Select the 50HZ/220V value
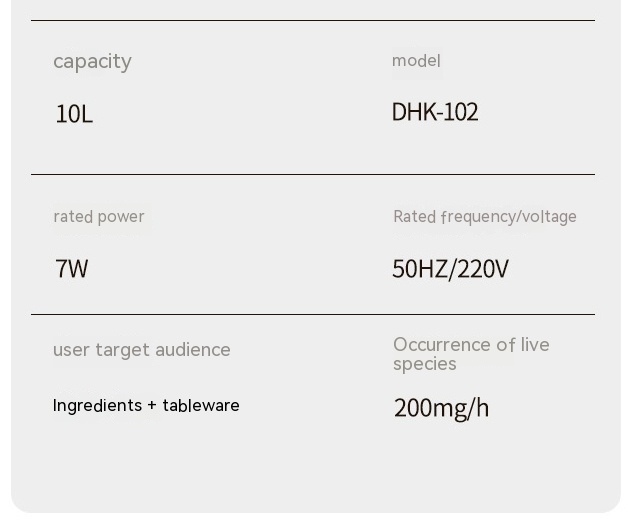Image resolution: width=644 pixels, height=531 pixels. click(451, 269)
